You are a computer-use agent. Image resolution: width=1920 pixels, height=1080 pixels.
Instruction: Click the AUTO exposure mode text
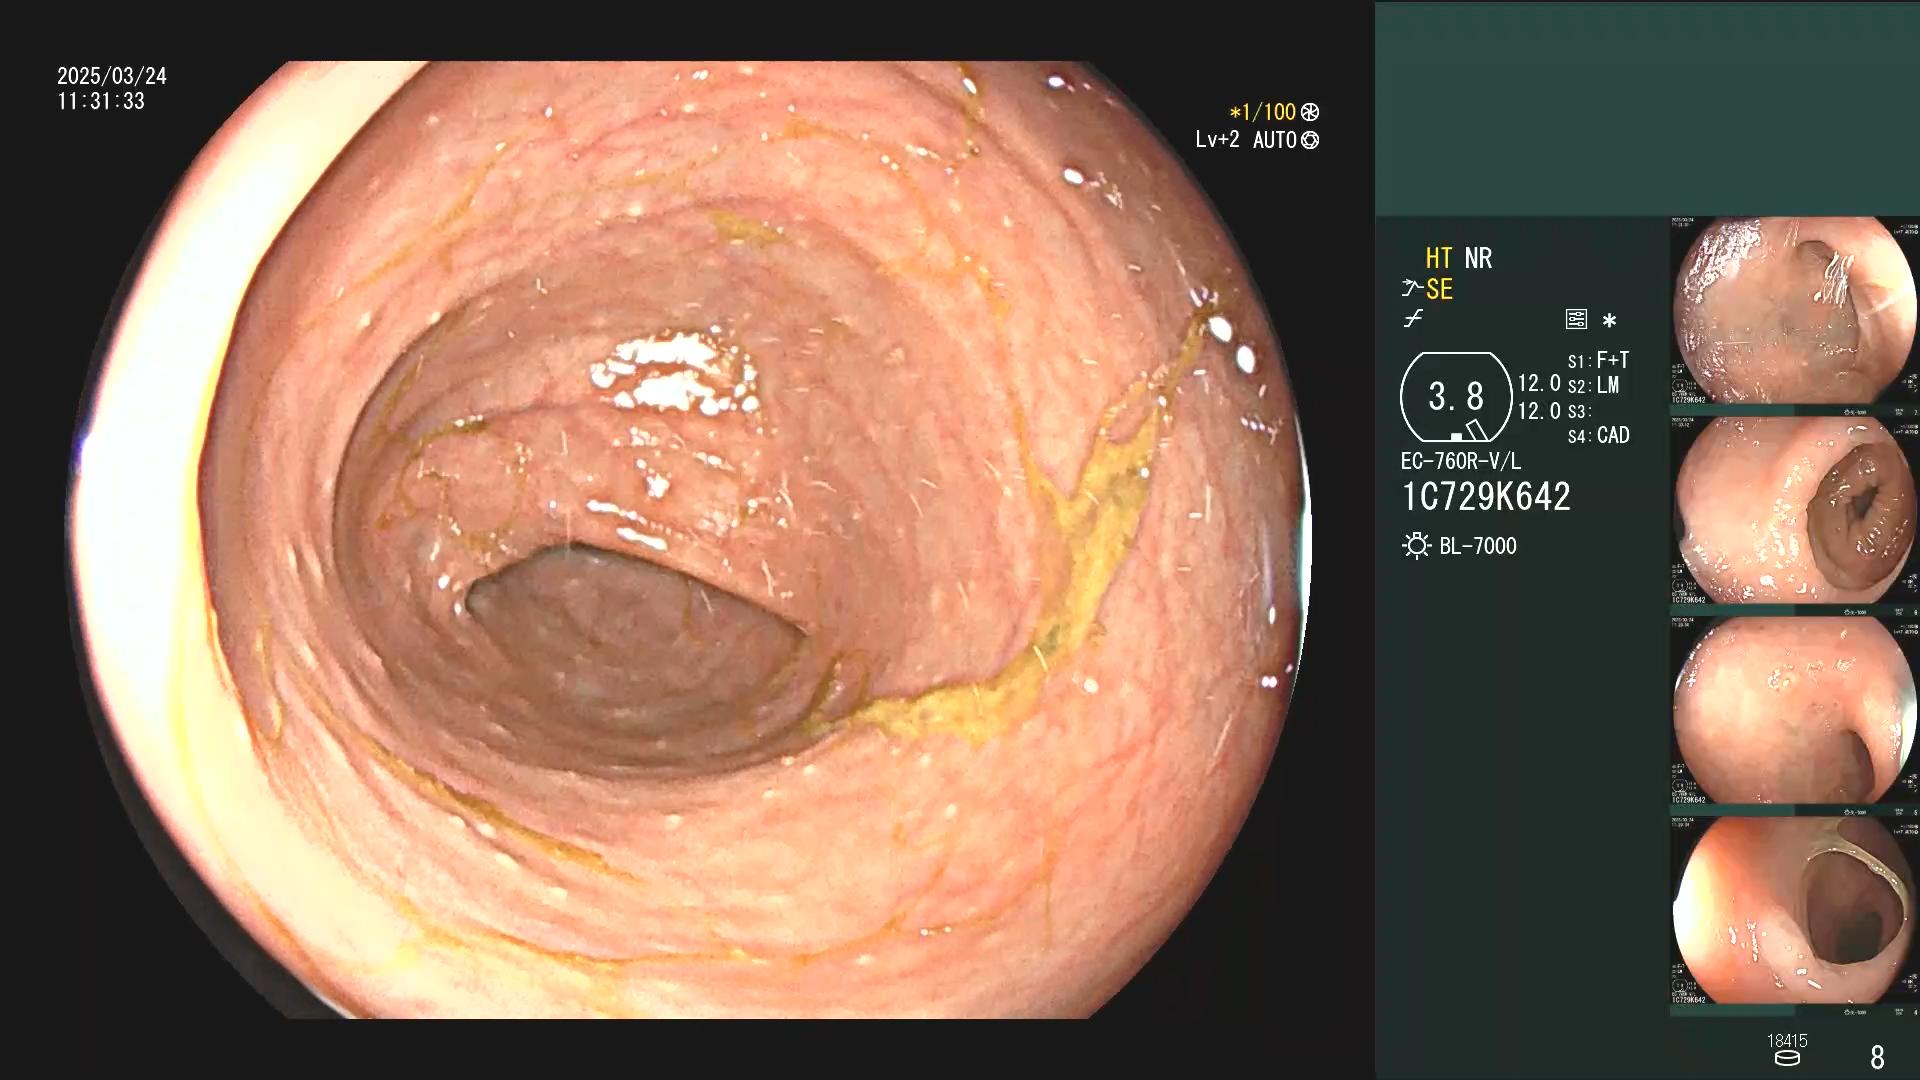[1274, 140]
